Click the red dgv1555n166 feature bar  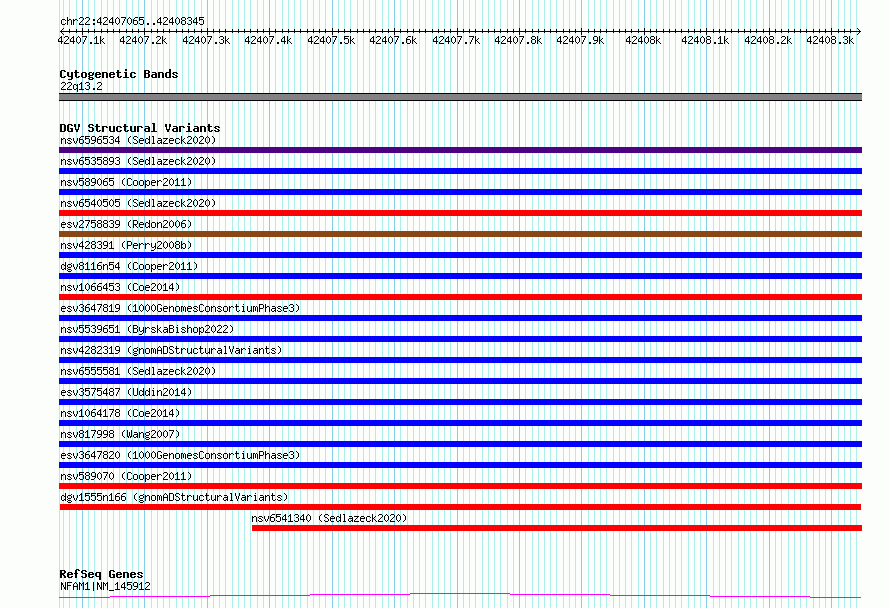(460, 507)
